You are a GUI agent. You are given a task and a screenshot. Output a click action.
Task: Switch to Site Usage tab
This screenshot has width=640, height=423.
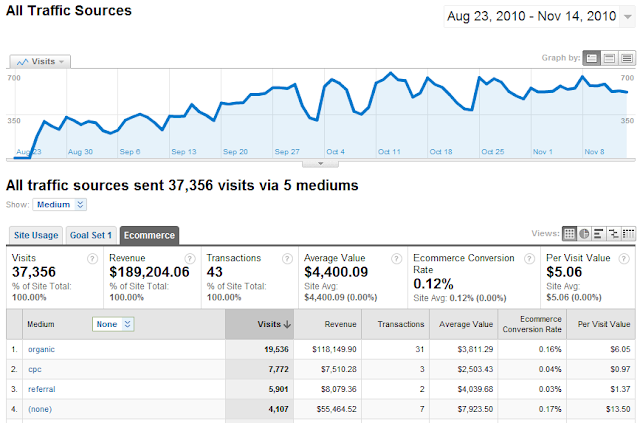(36, 236)
